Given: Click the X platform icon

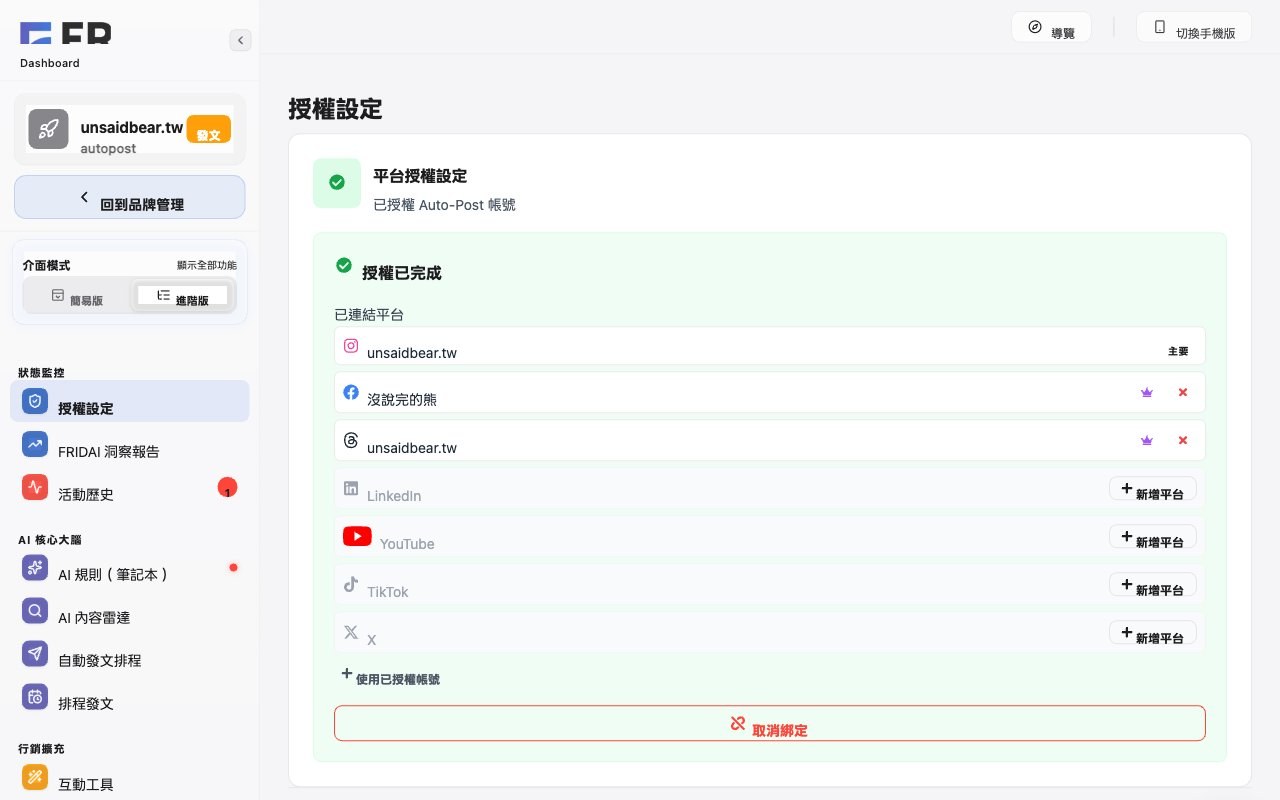Looking at the screenshot, I should coord(351,632).
